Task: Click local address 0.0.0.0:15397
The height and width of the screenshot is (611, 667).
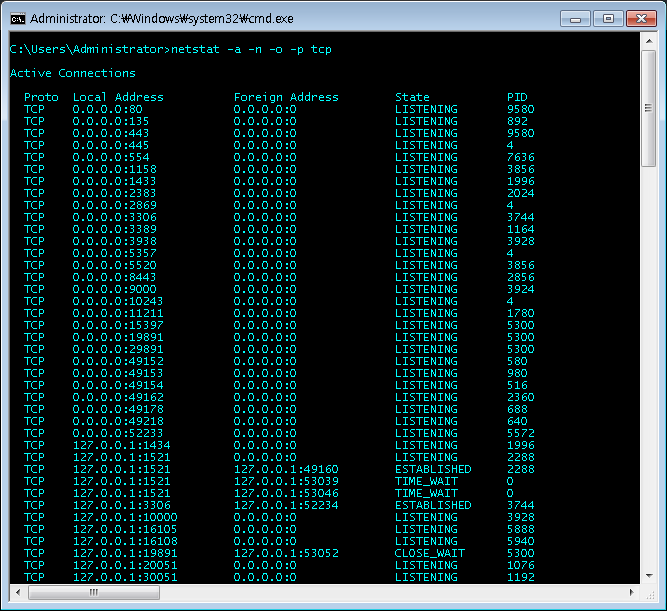Action: pos(118,325)
